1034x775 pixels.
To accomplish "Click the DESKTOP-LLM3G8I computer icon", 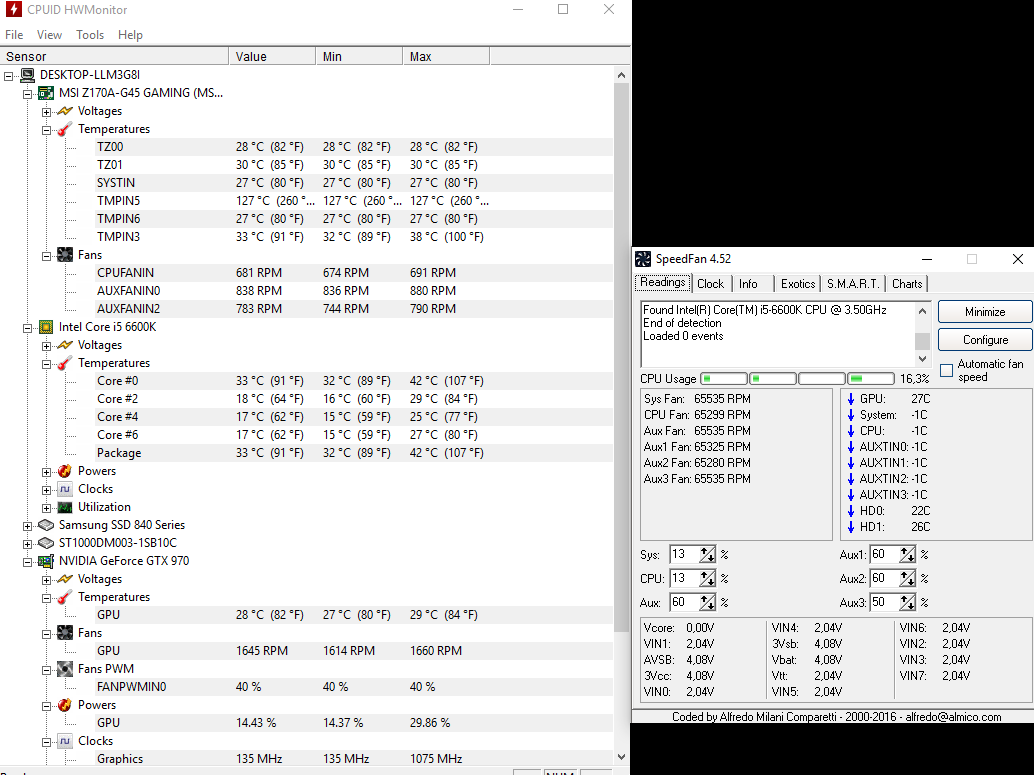I will click(x=27, y=75).
